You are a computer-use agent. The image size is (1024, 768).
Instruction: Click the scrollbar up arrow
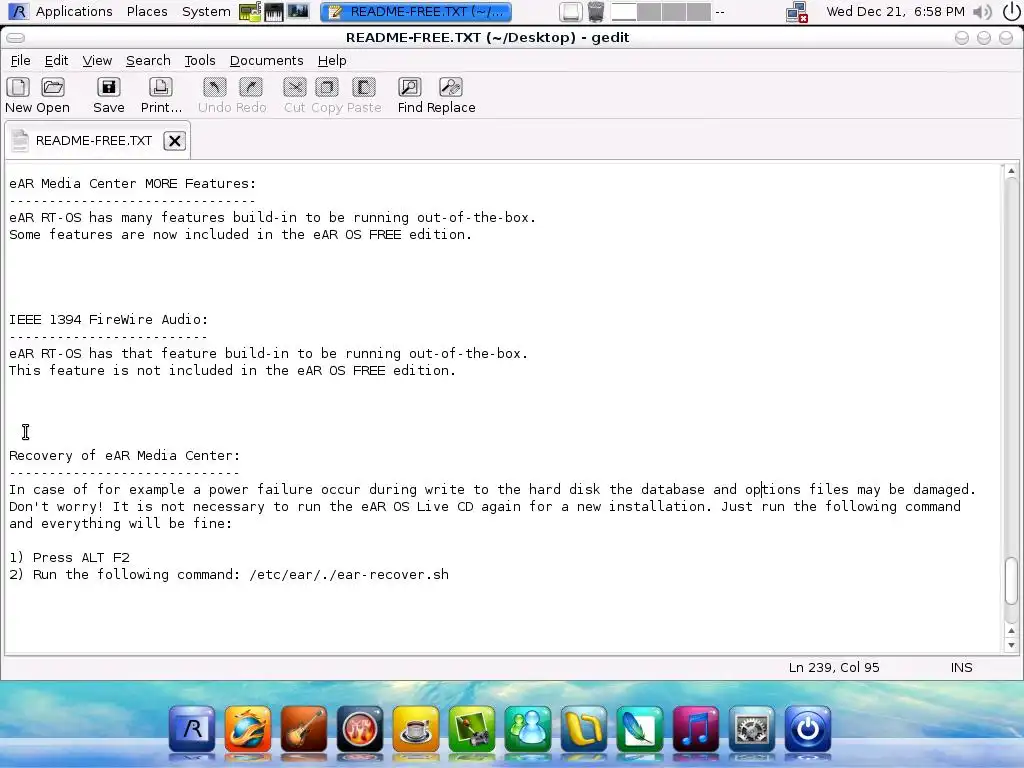pyautogui.click(x=1011, y=171)
